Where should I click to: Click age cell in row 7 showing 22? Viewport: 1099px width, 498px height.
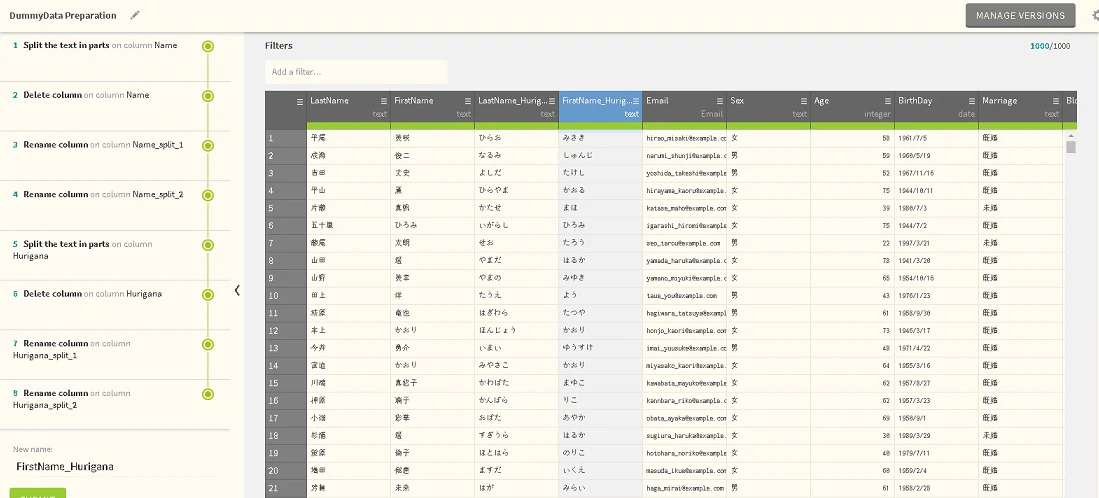point(852,244)
